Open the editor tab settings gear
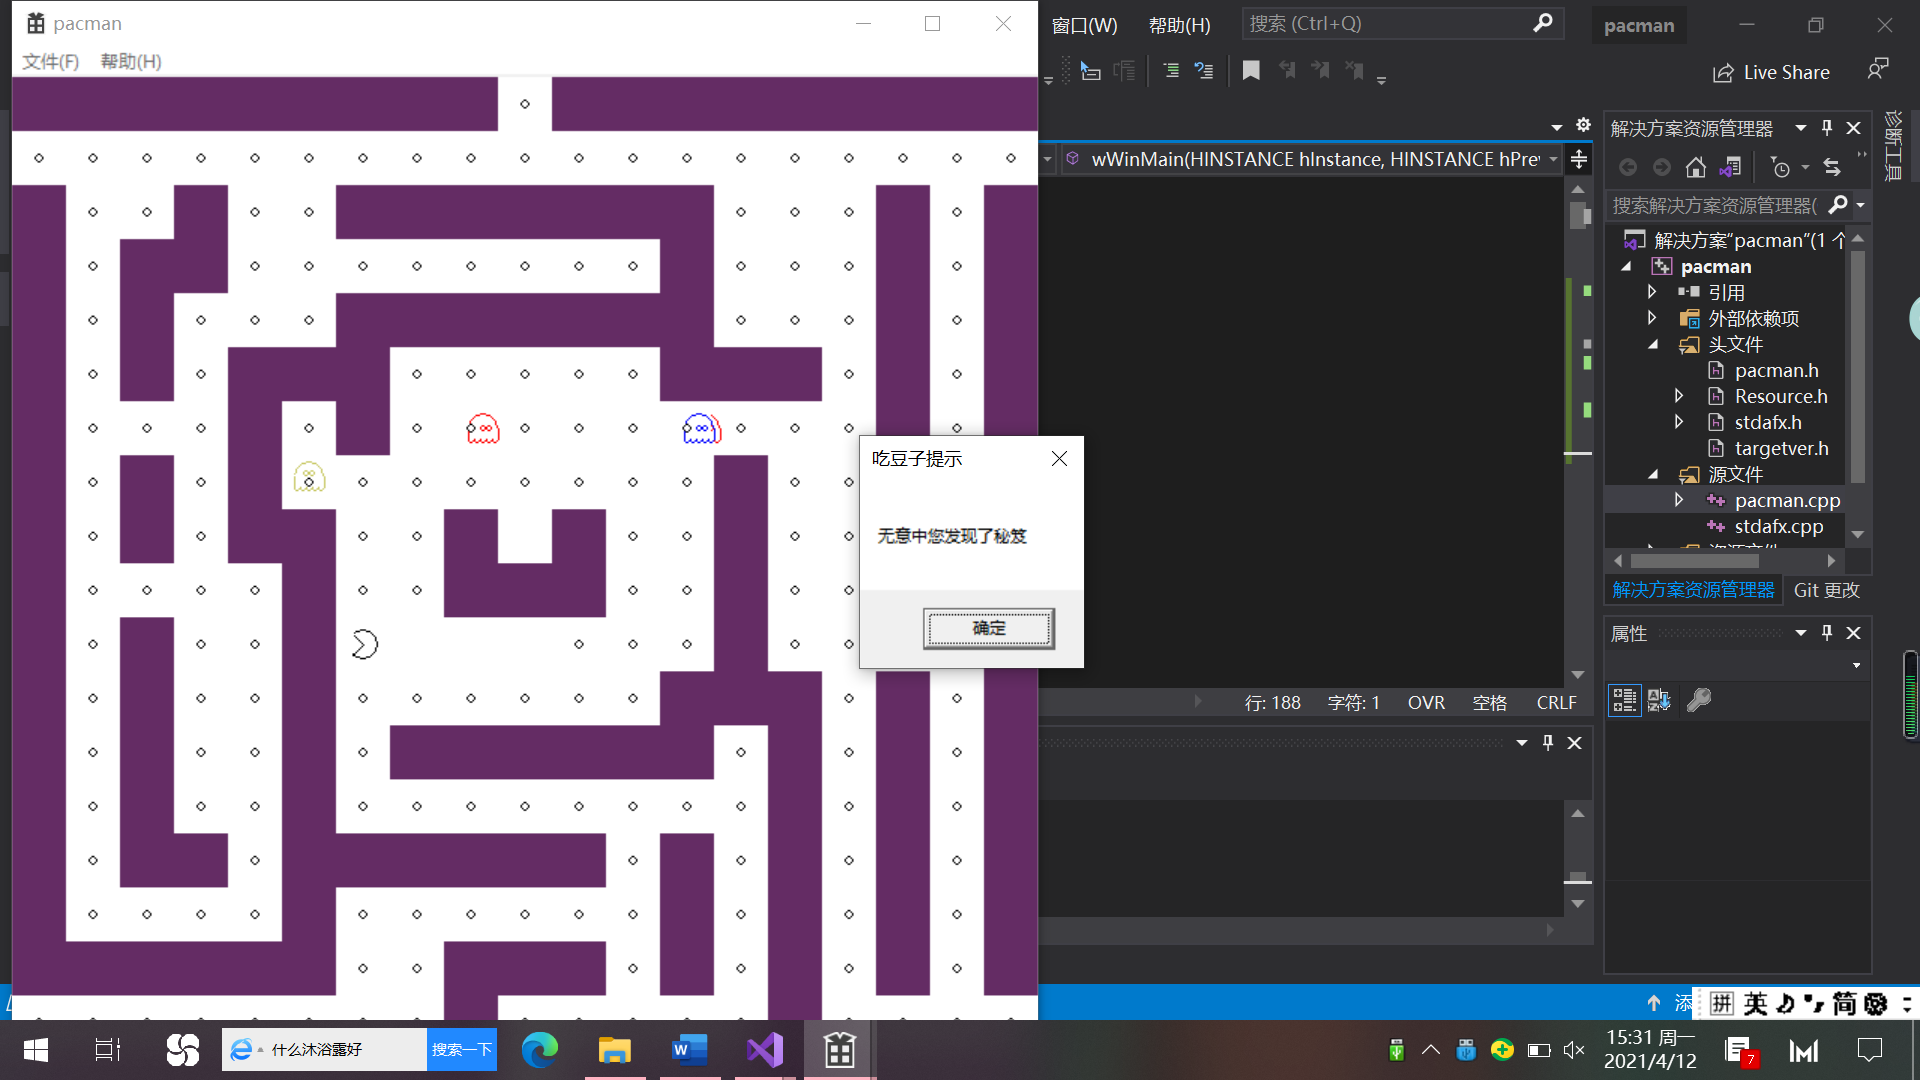The height and width of the screenshot is (1080, 1920). (1583, 125)
